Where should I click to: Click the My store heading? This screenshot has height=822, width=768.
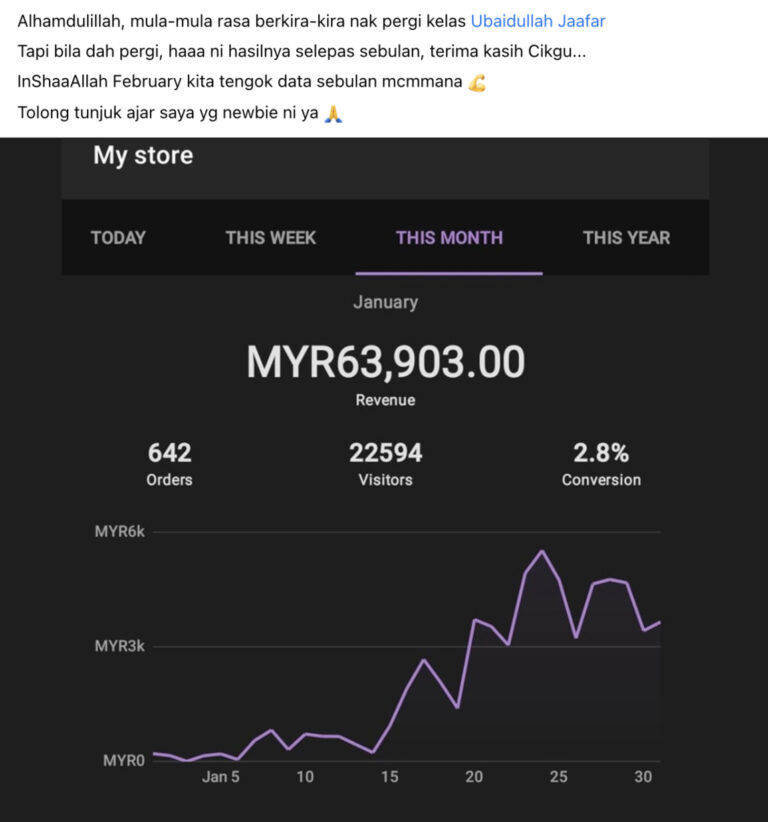coord(143,155)
